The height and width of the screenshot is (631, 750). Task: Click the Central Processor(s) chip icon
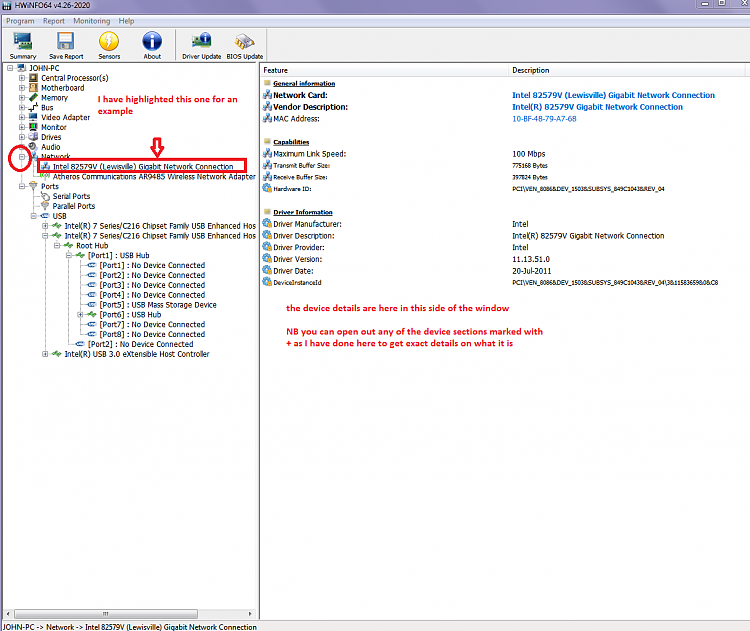33,77
